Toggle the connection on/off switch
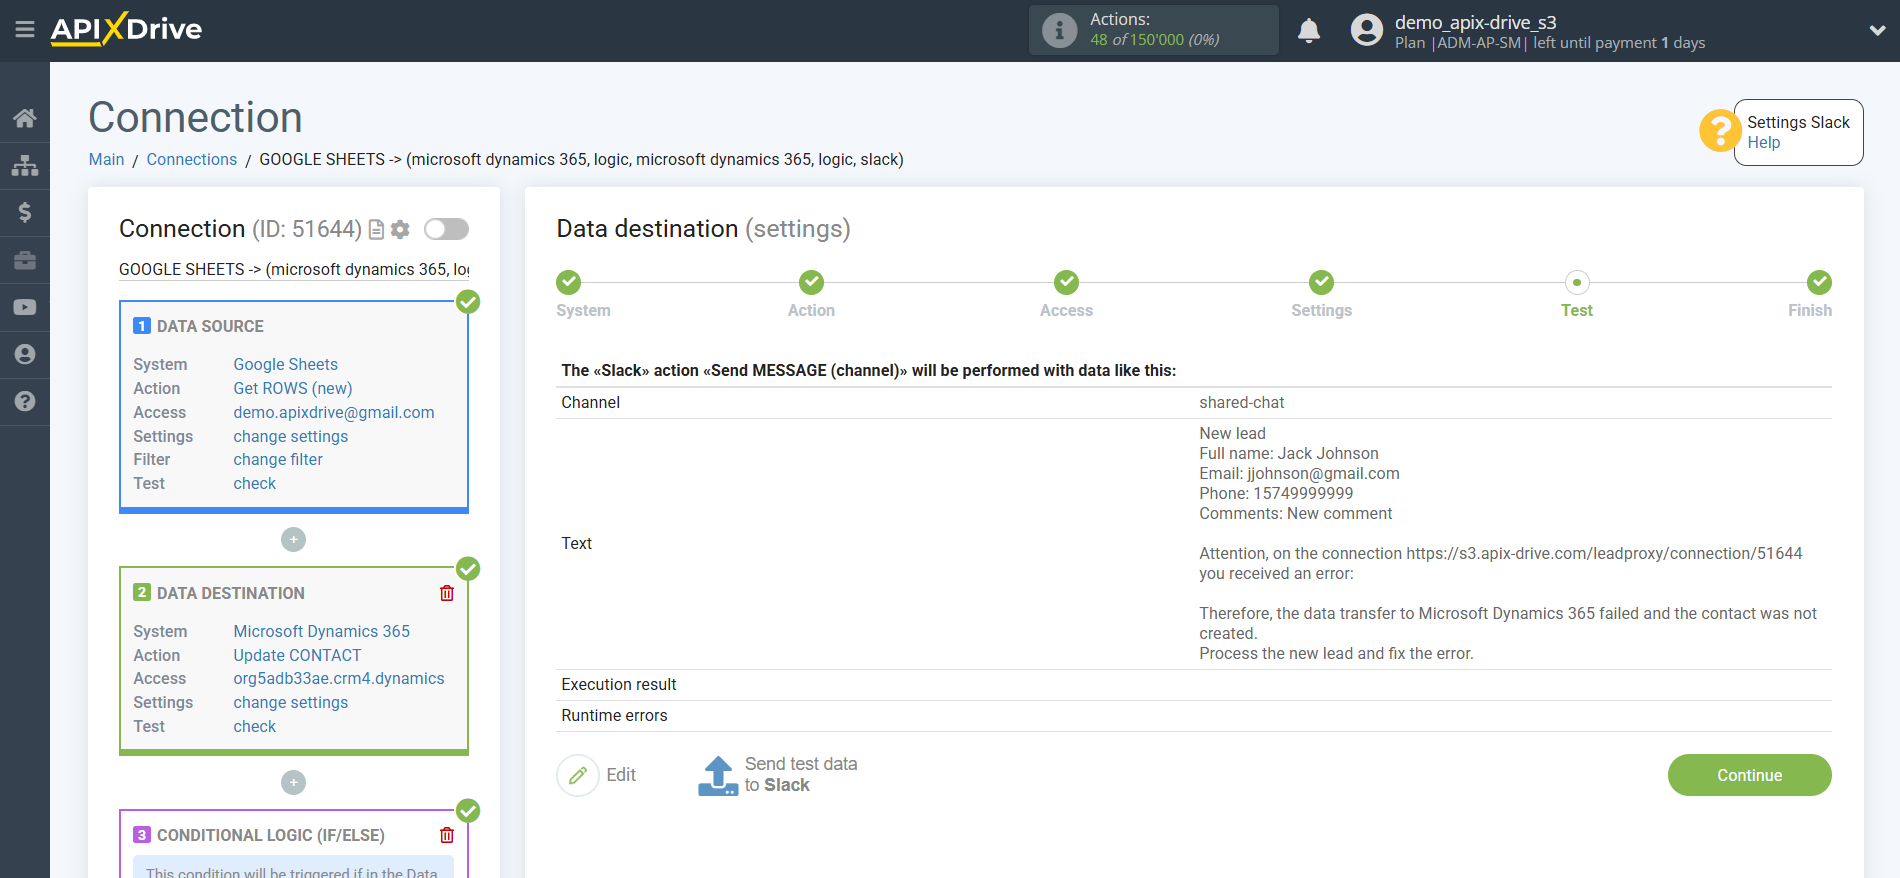This screenshot has height=878, width=1900. point(446,229)
